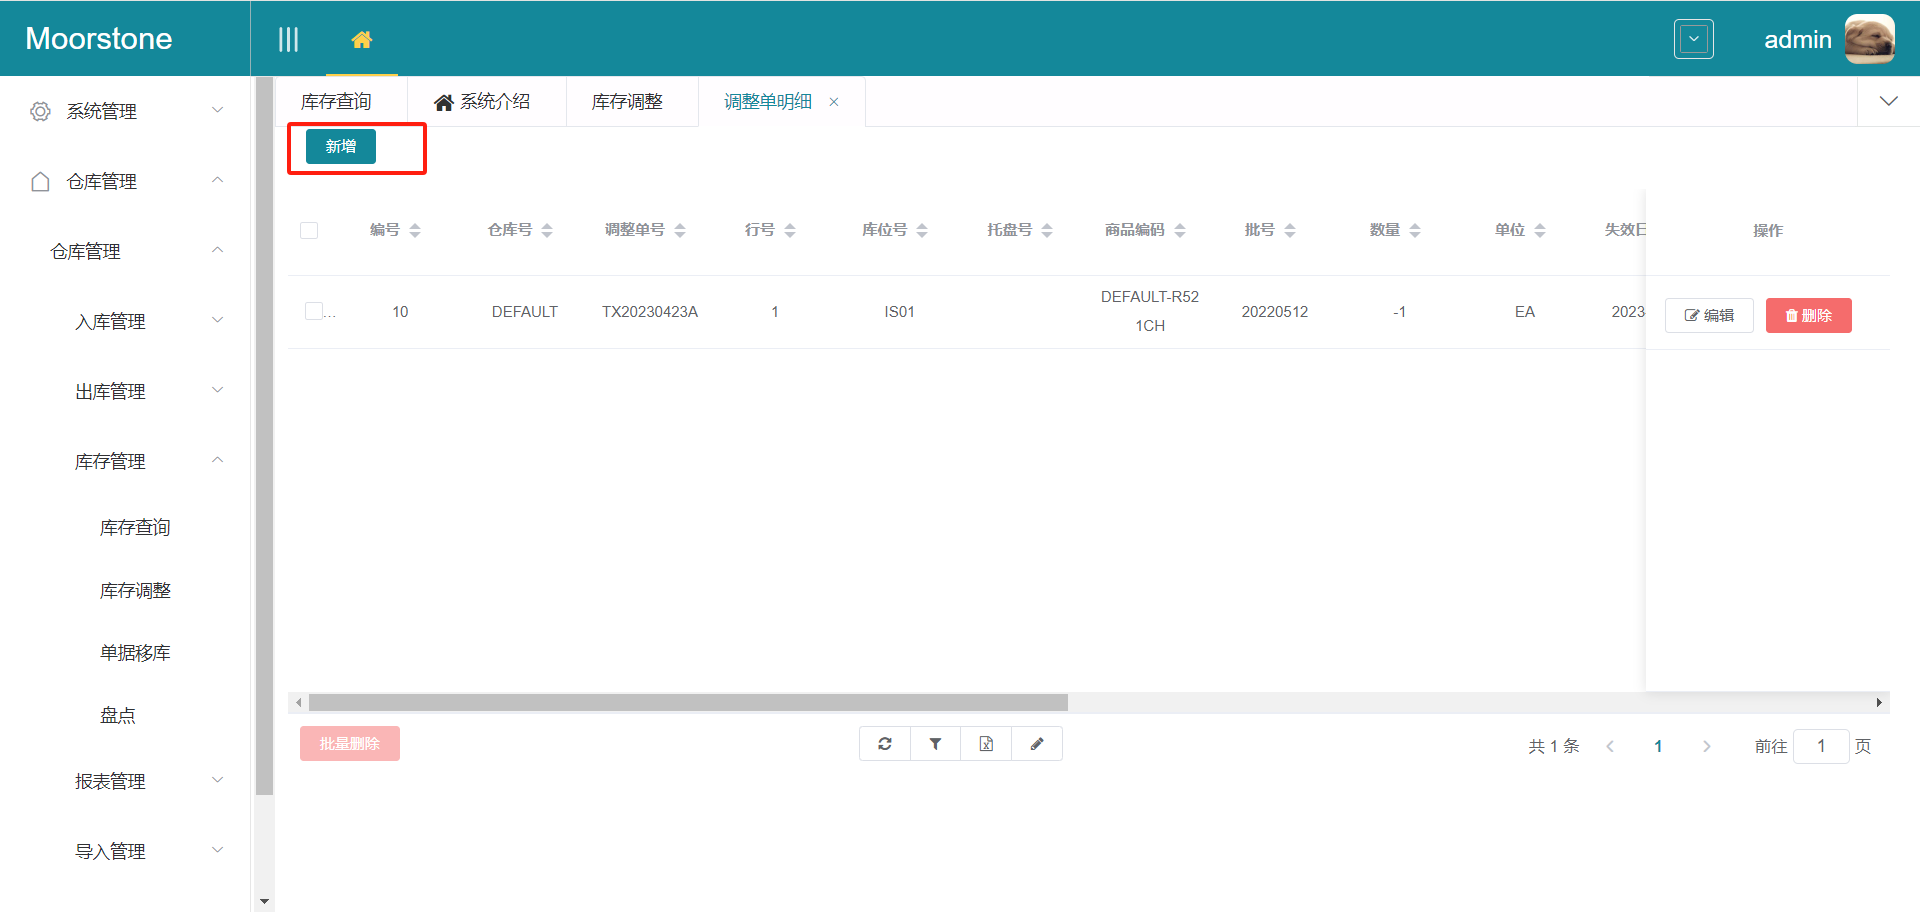
Task: Click the refresh icon in the table toolbar
Action: 885,744
